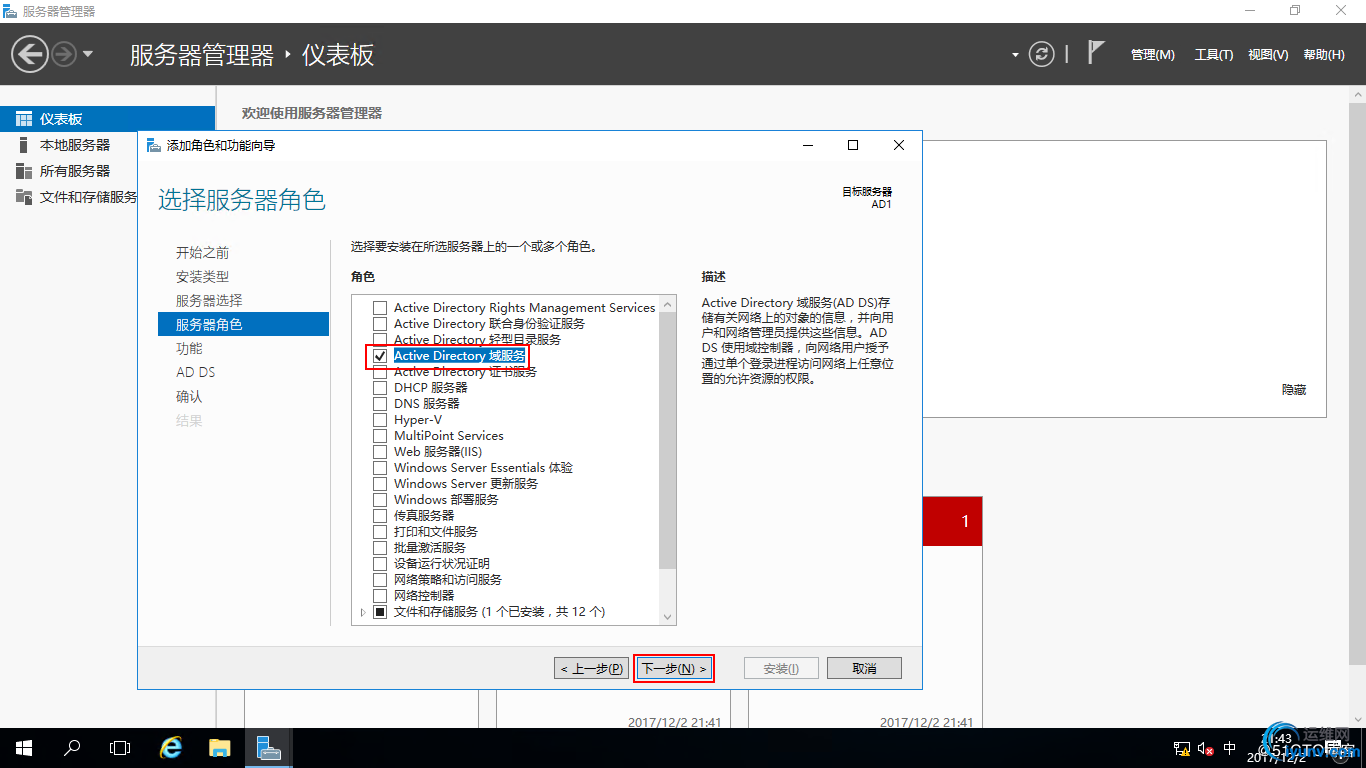The height and width of the screenshot is (768, 1366).
Task: Toggle the 文件和存储服务 role checkbox
Action: click(379, 612)
